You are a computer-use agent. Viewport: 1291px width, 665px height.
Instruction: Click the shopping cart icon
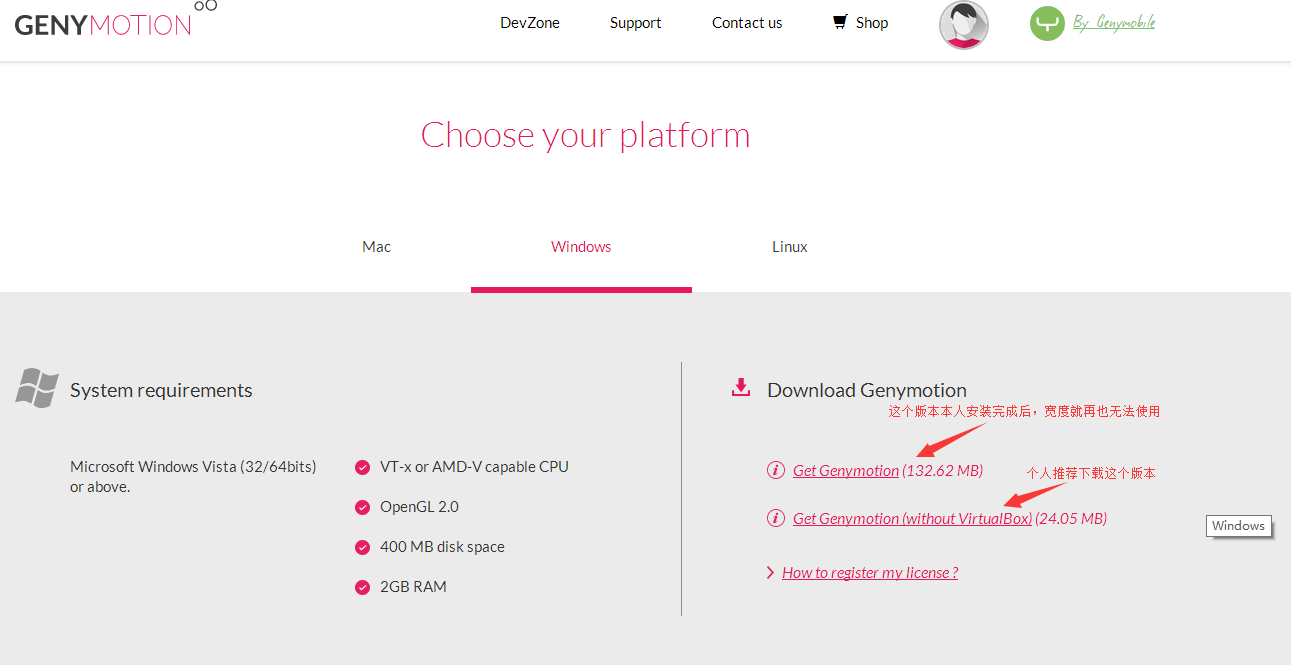[840, 22]
